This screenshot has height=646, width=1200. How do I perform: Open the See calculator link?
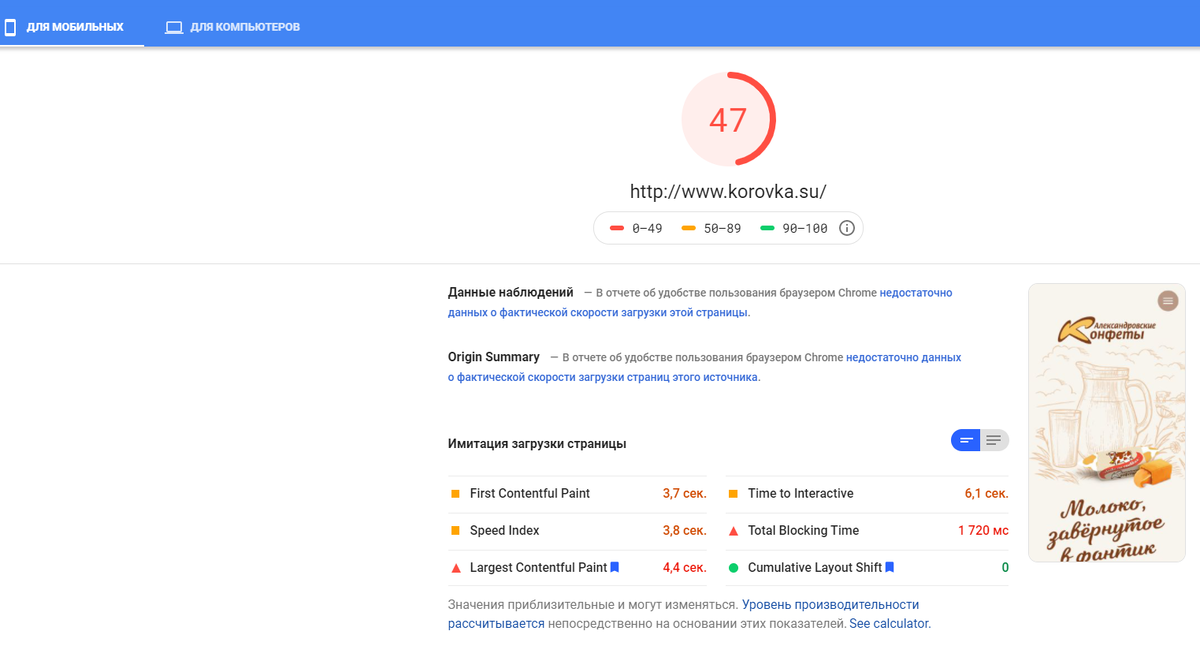(x=889, y=623)
